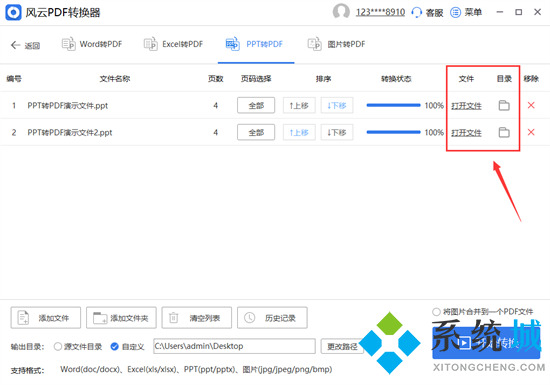The width and height of the screenshot is (550, 385).
Task: Click the 页数 column header
Action: tap(215, 79)
